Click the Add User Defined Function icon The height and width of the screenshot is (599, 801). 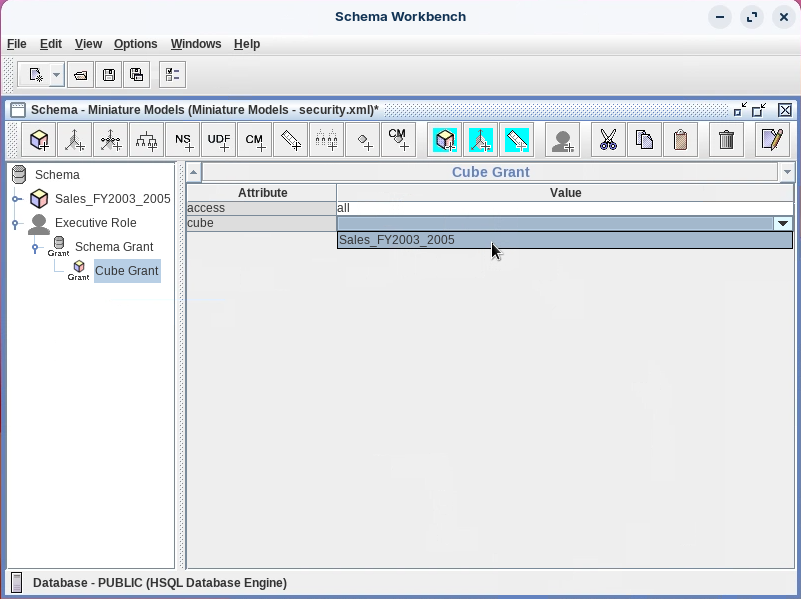click(x=219, y=139)
